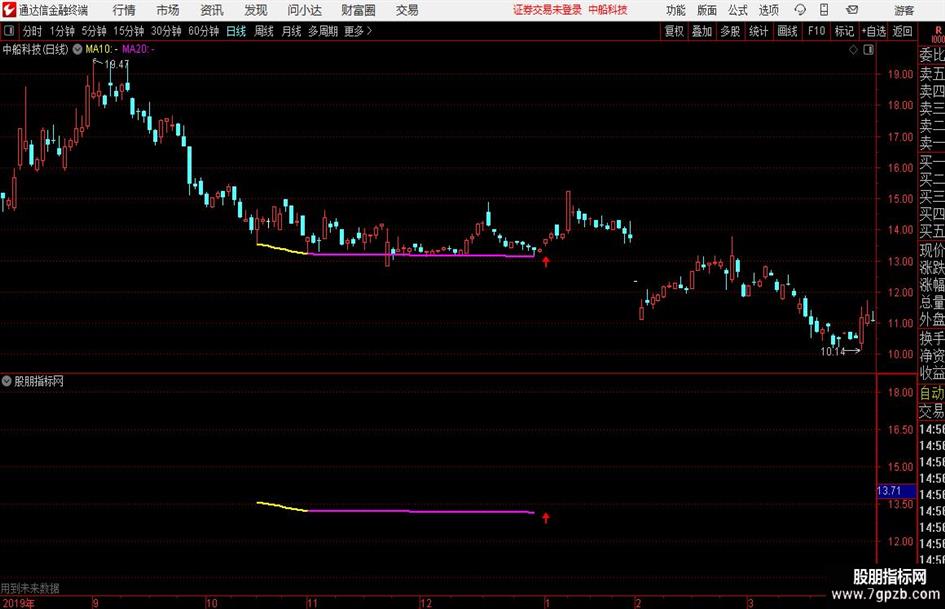Click the 叠加 overlay button

702,31
